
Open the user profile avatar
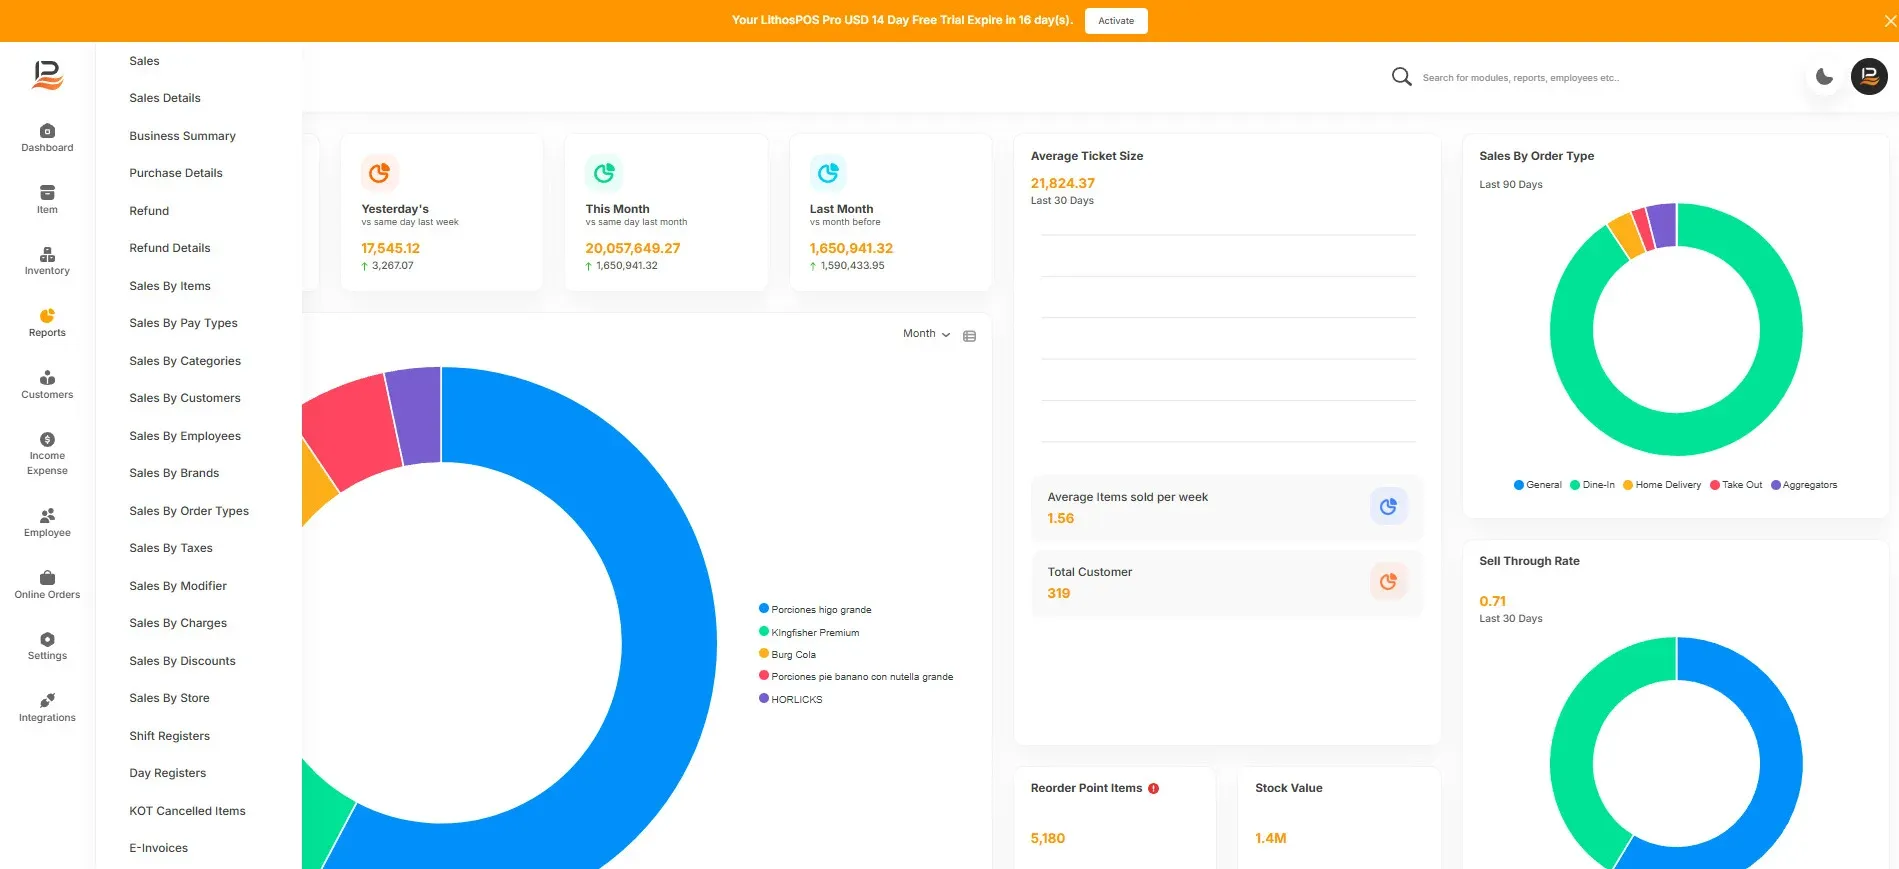point(1869,76)
